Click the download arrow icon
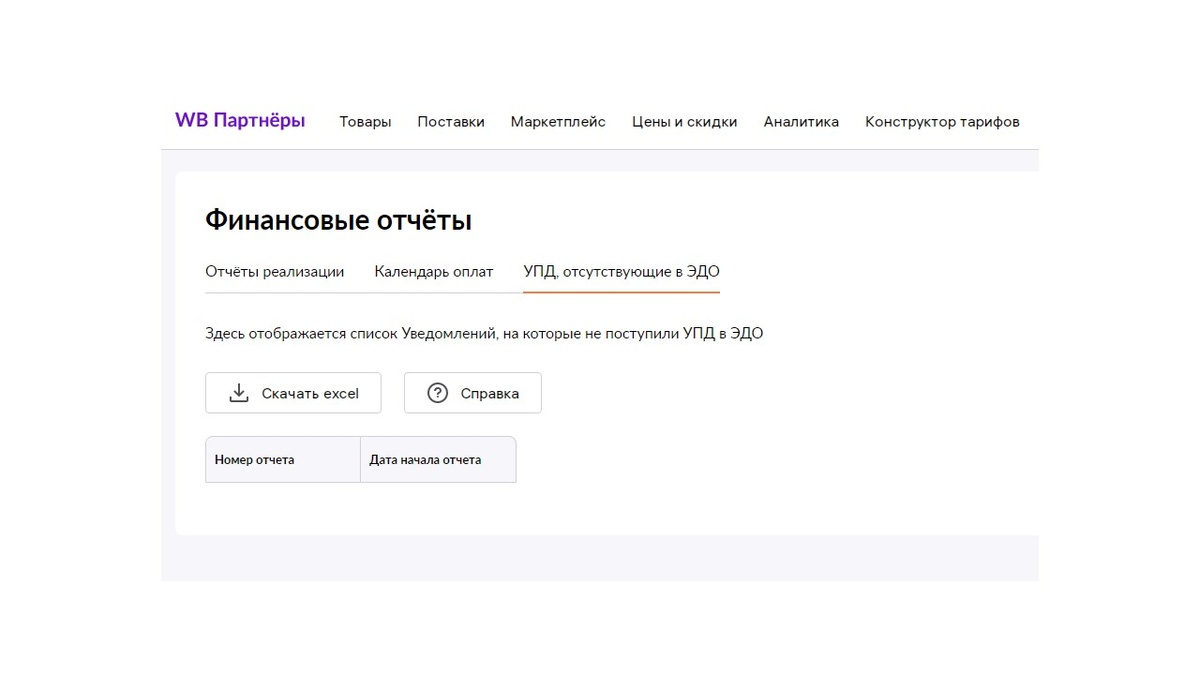This screenshot has height=675, width=1200. (x=238, y=393)
